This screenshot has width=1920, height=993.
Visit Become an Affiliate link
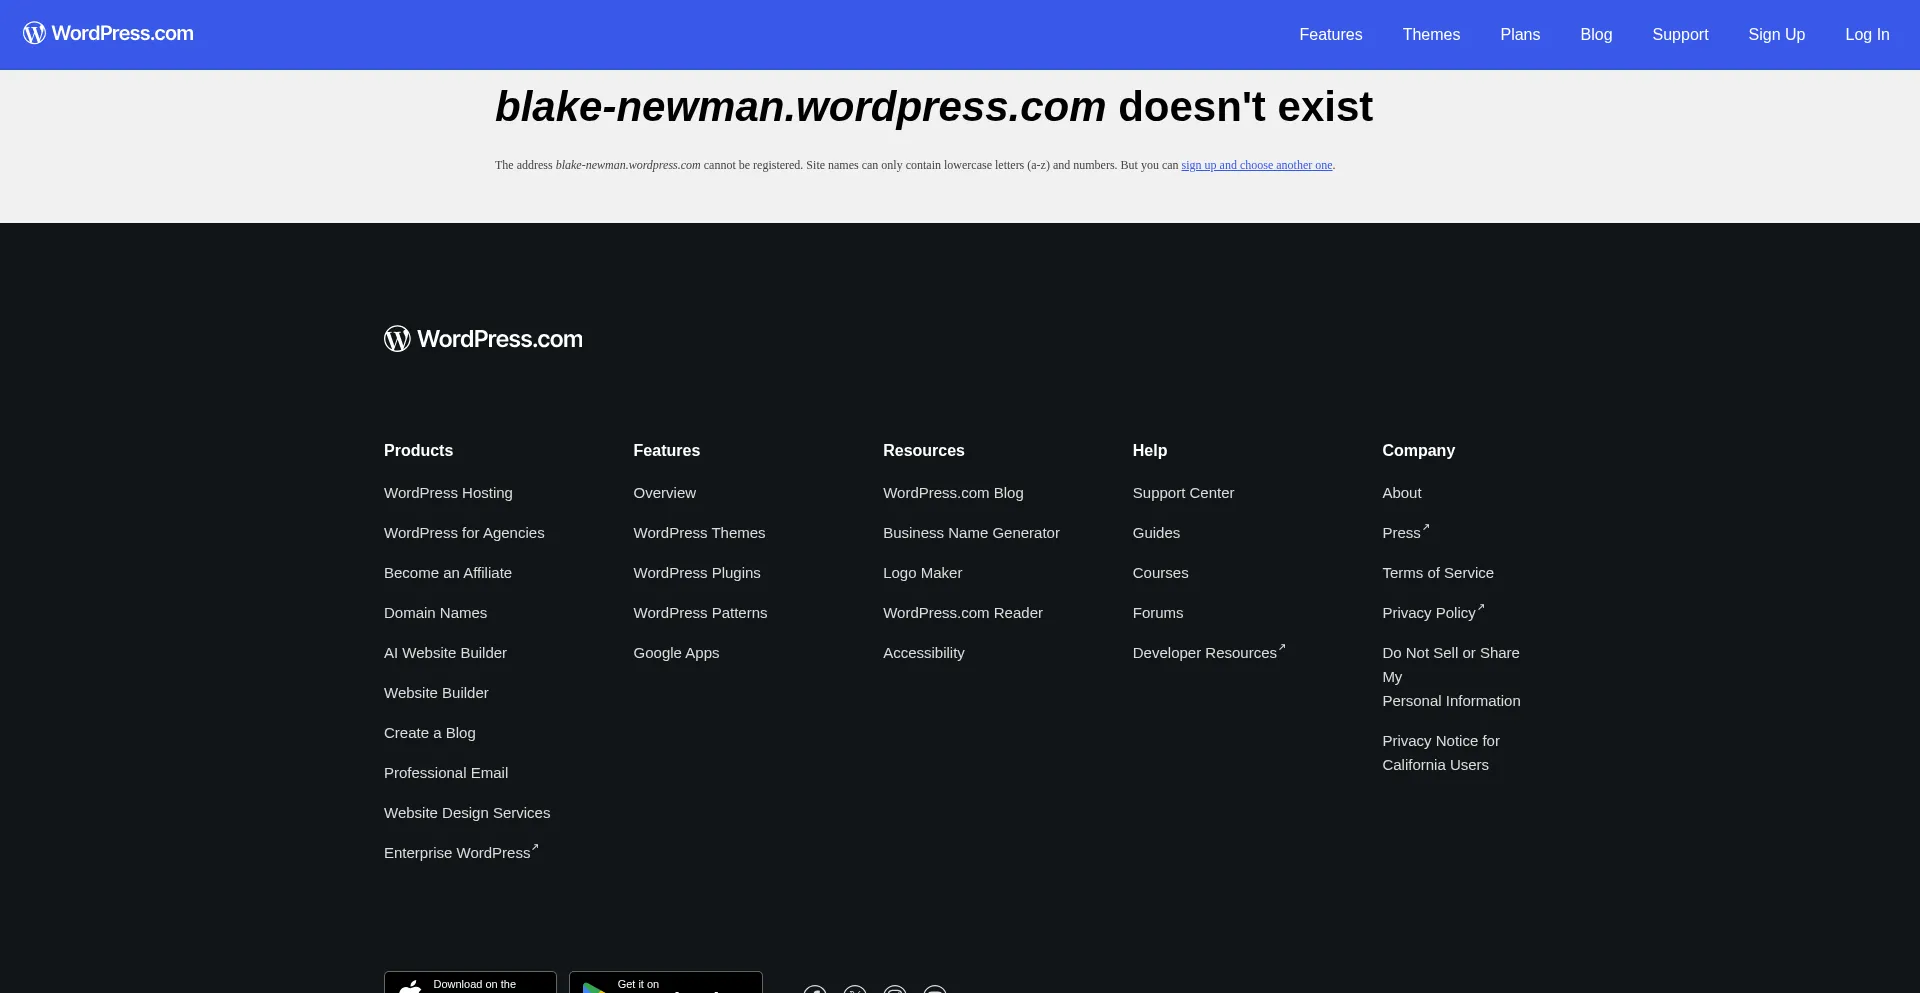(448, 573)
